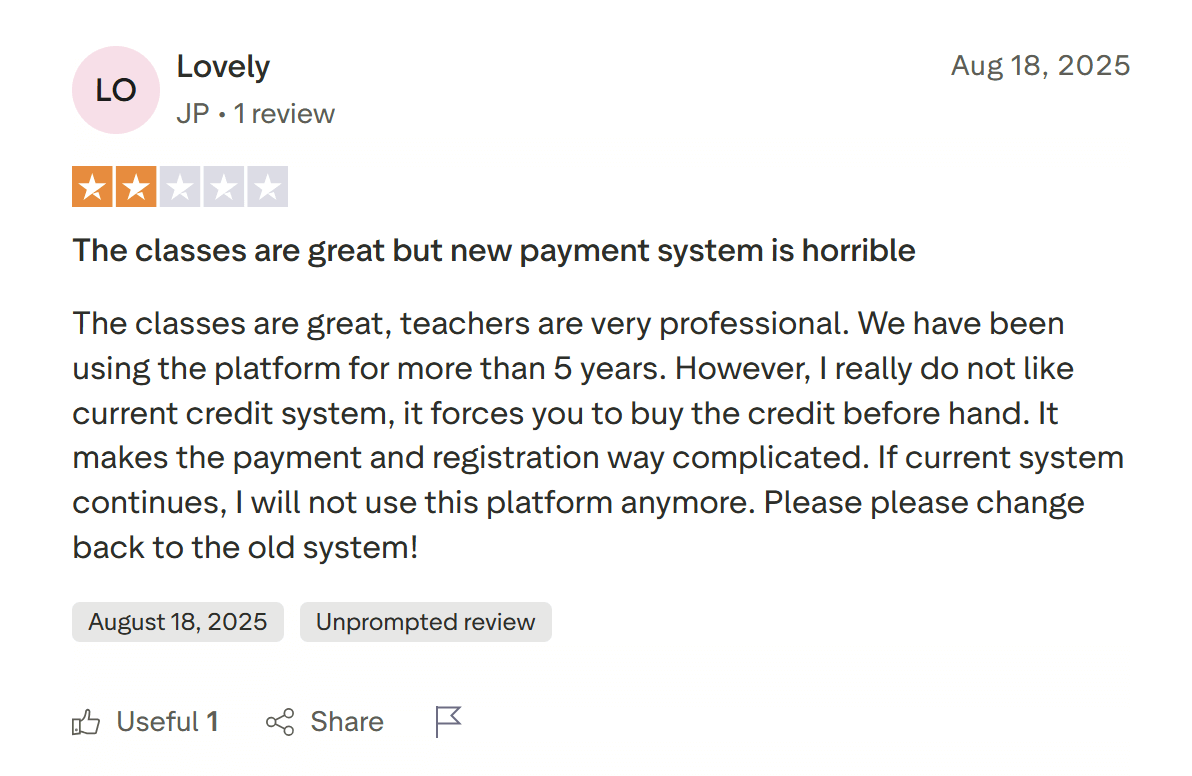Click the JP country label

point(192,114)
